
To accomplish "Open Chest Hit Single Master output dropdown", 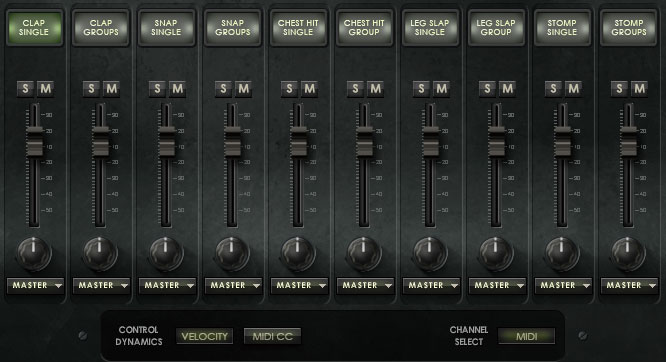I will pyautogui.click(x=299, y=286).
